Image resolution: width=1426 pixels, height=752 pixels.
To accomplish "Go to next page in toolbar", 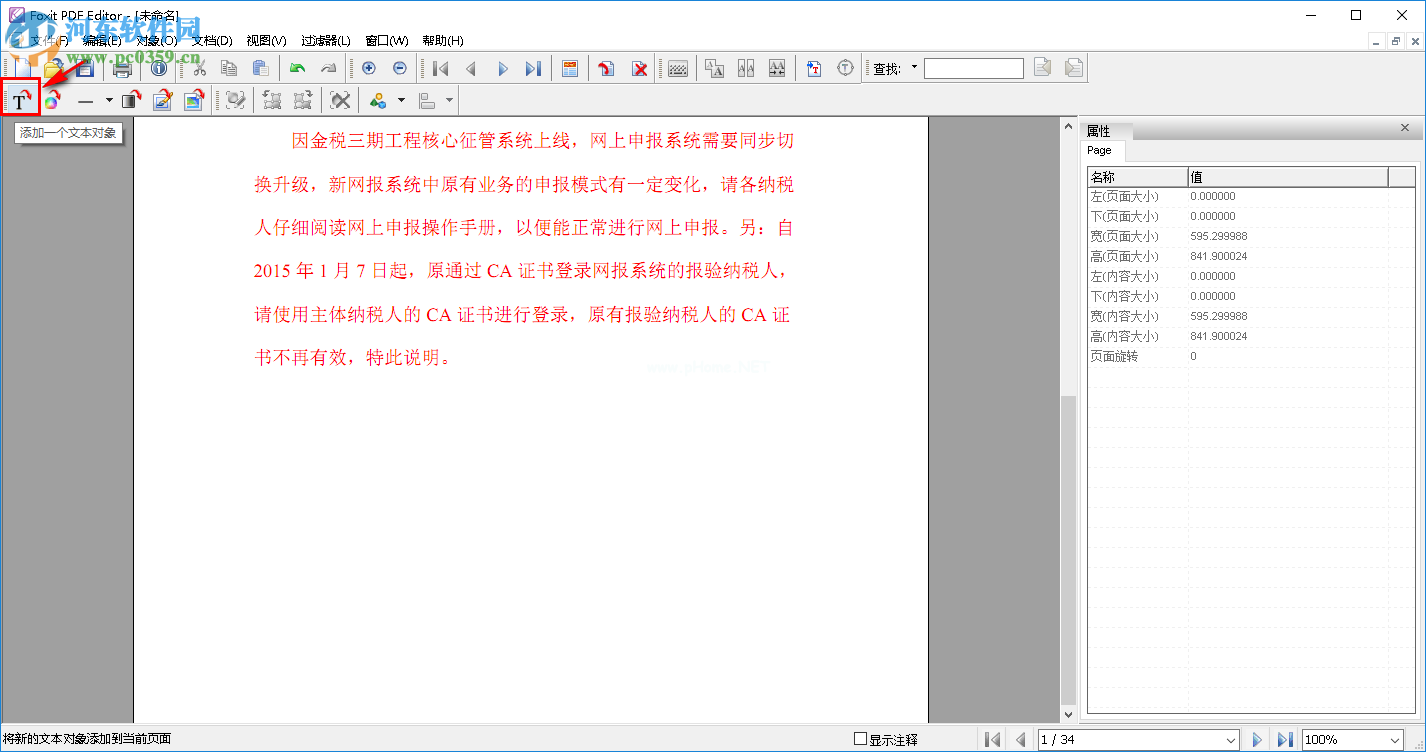I will point(502,68).
